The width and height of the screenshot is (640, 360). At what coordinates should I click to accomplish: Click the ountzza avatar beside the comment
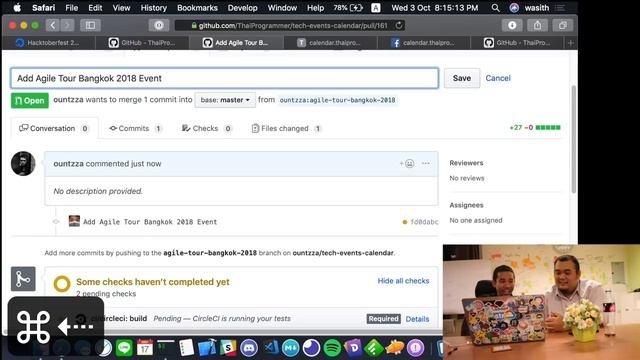tap(23, 164)
